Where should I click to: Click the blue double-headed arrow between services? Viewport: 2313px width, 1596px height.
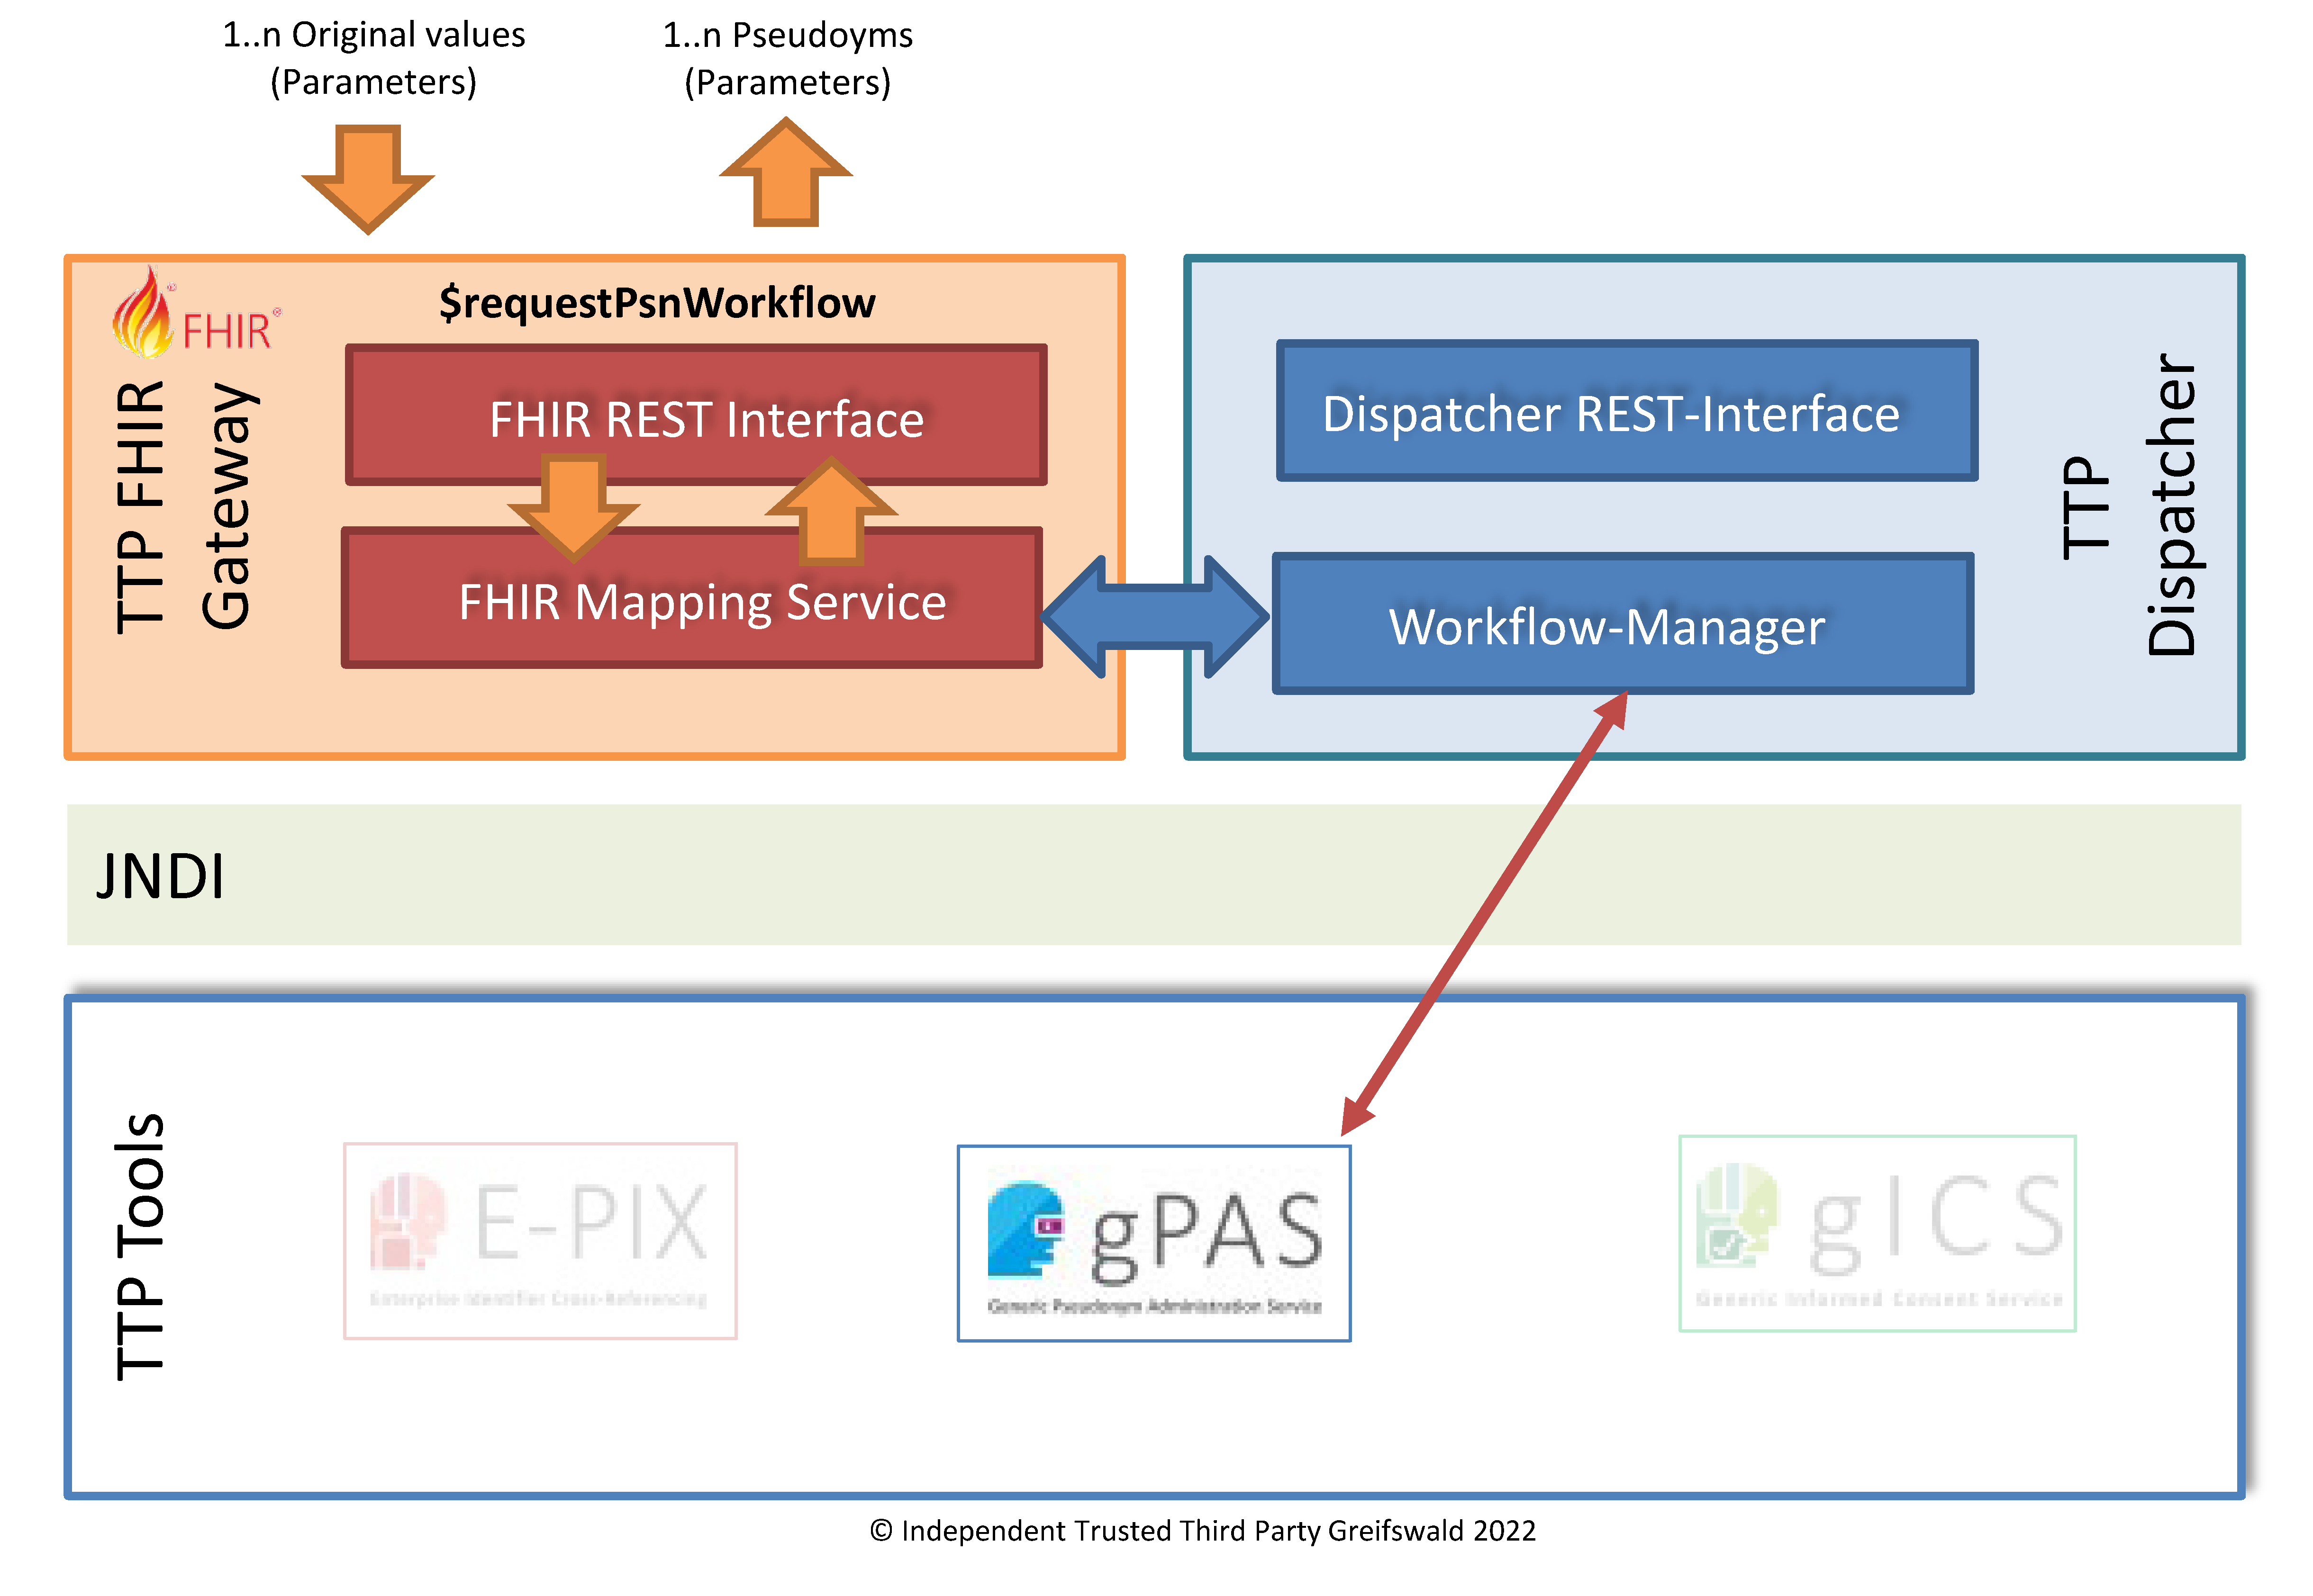[x=1155, y=616]
